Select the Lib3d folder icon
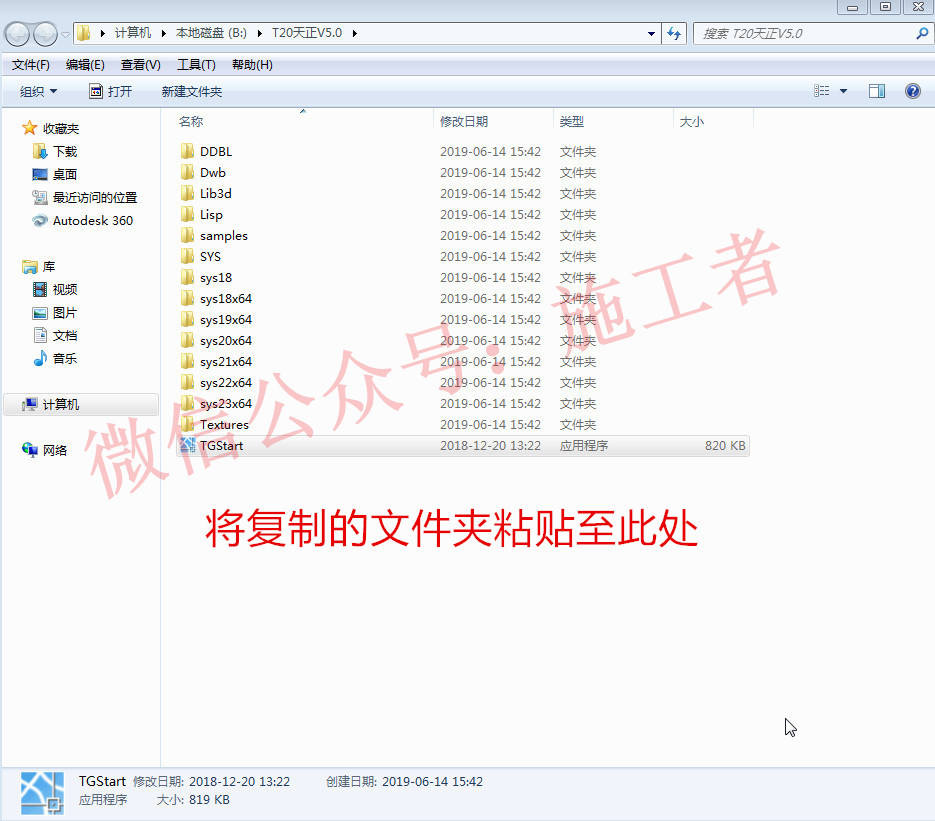Screen dimensions: 935x821 (187, 193)
